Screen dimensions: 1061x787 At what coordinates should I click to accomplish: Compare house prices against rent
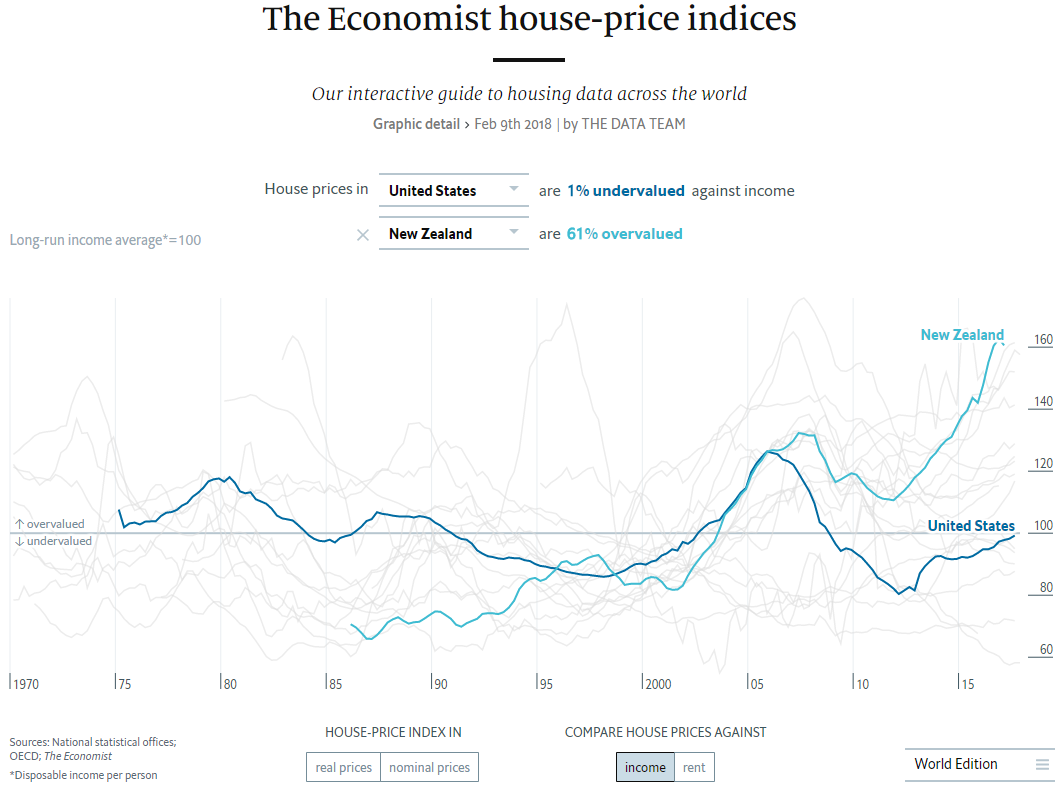[x=694, y=768]
